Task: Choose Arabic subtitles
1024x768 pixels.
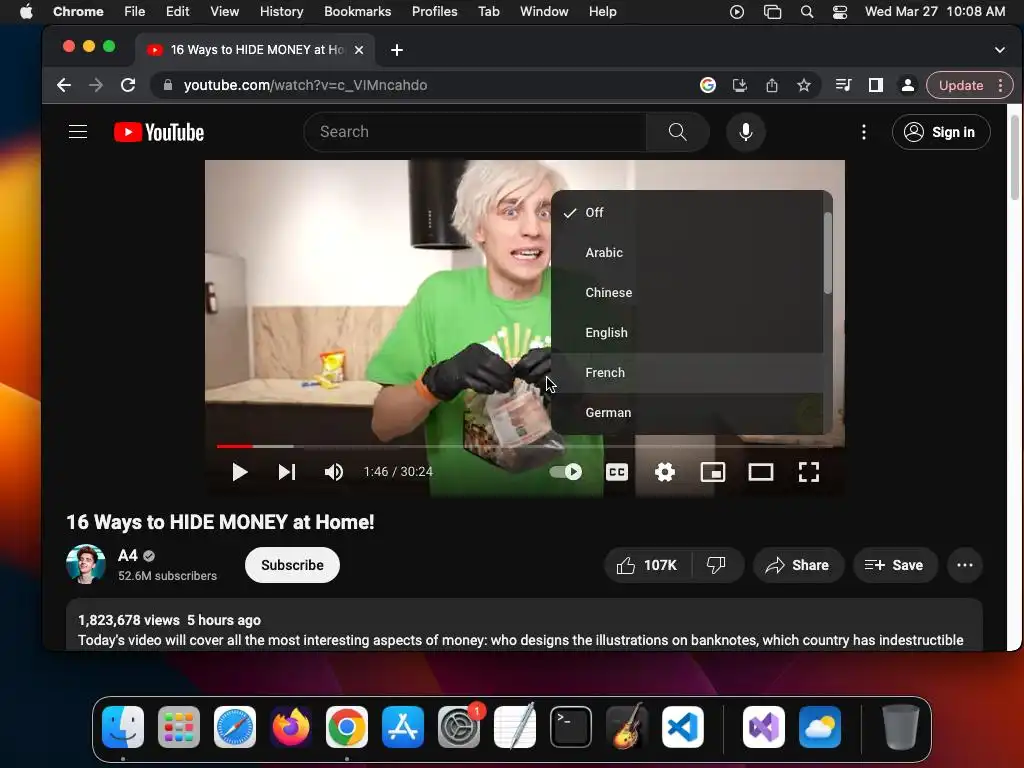Action: (687, 252)
